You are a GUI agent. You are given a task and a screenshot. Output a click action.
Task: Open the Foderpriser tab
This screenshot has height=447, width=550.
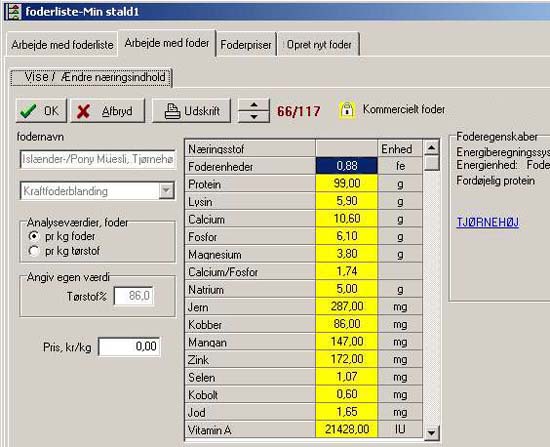pyautogui.click(x=246, y=45)
